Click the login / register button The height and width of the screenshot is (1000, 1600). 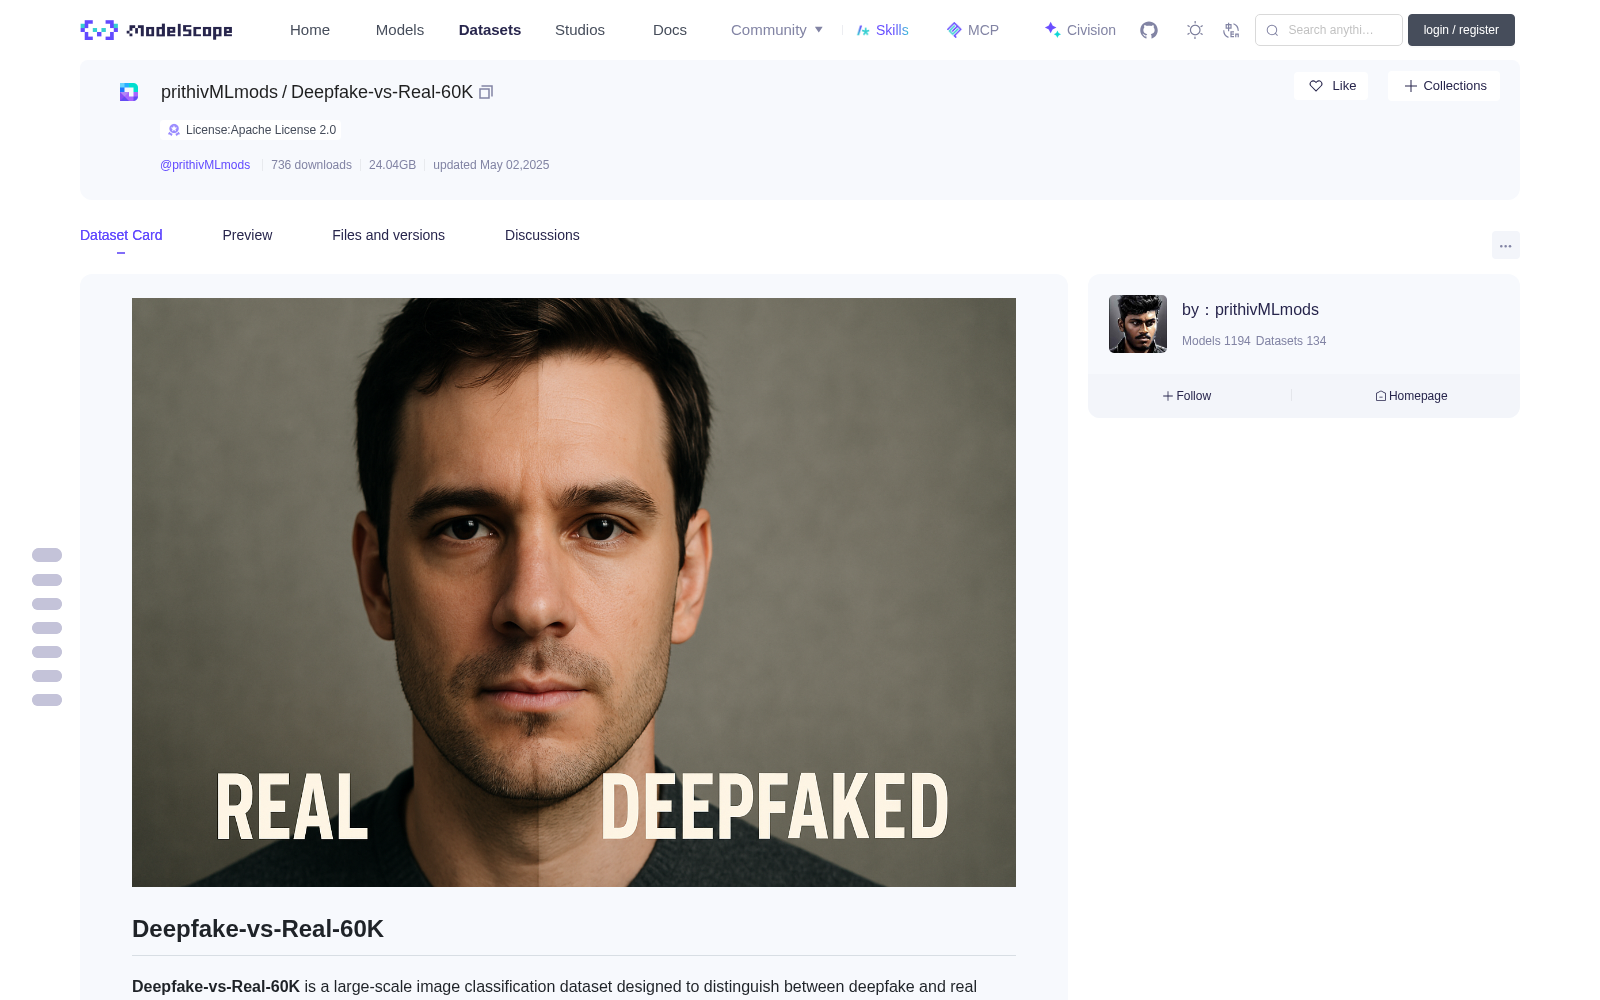pos(1461,30)
